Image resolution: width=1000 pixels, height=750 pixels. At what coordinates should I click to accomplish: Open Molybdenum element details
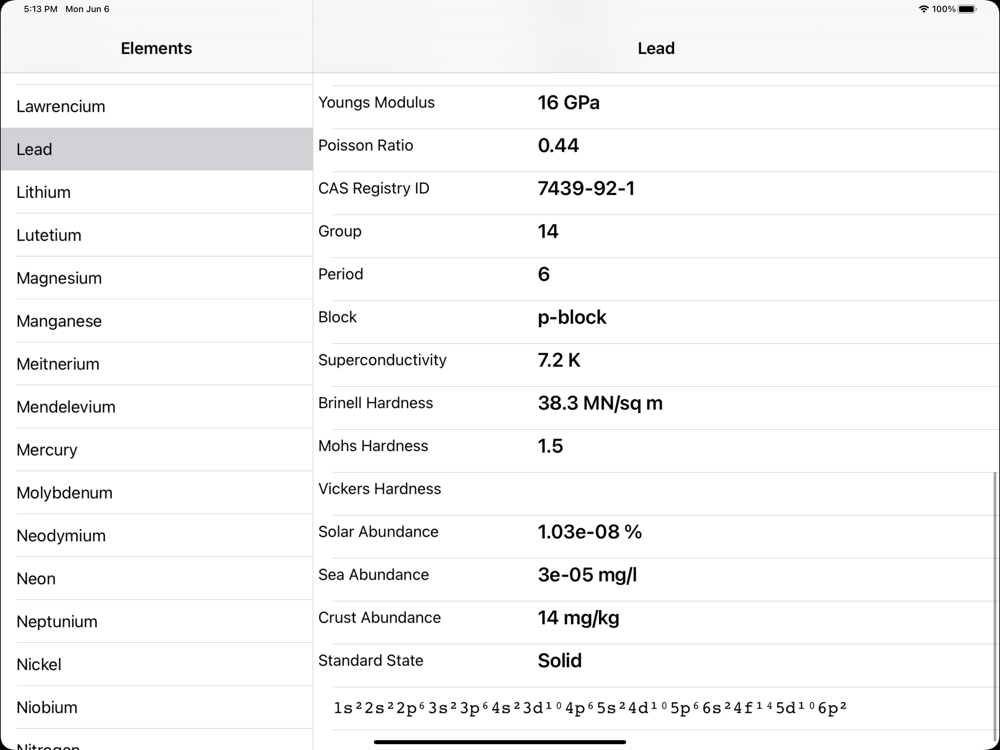tap(64, 493)
